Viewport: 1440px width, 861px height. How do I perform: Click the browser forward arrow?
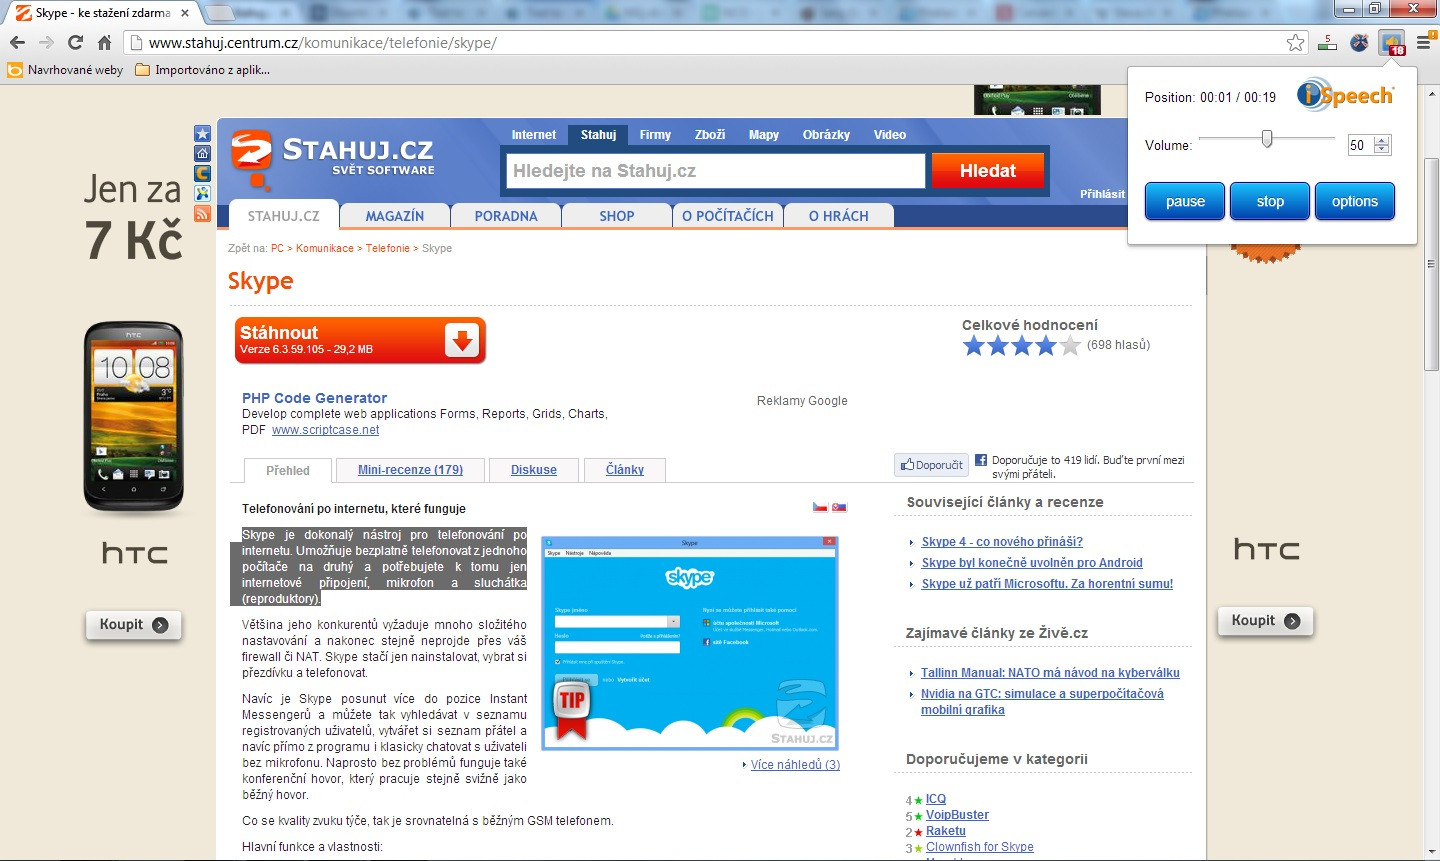[46, 43]
